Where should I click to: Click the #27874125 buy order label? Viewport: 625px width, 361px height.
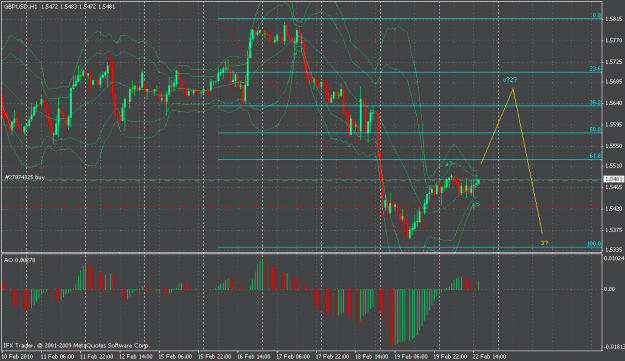pos(25,177)
